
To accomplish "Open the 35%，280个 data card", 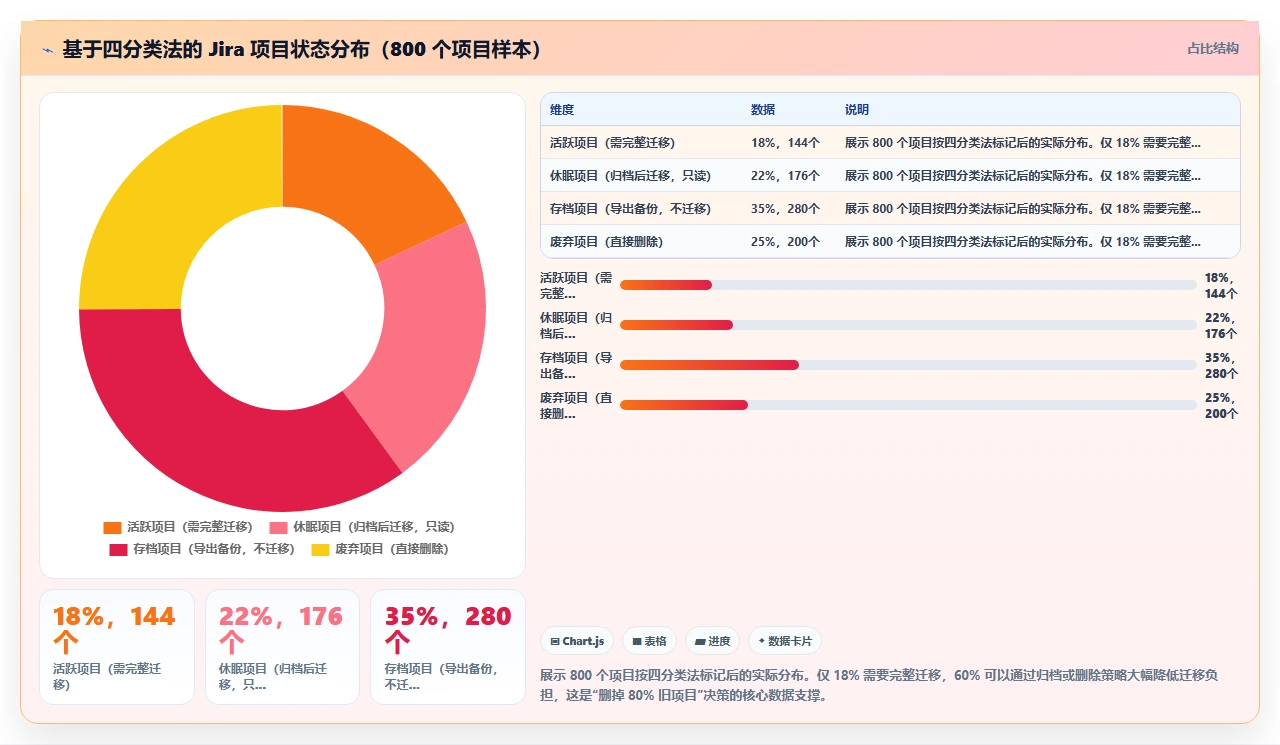I will (x=448, y=647).
